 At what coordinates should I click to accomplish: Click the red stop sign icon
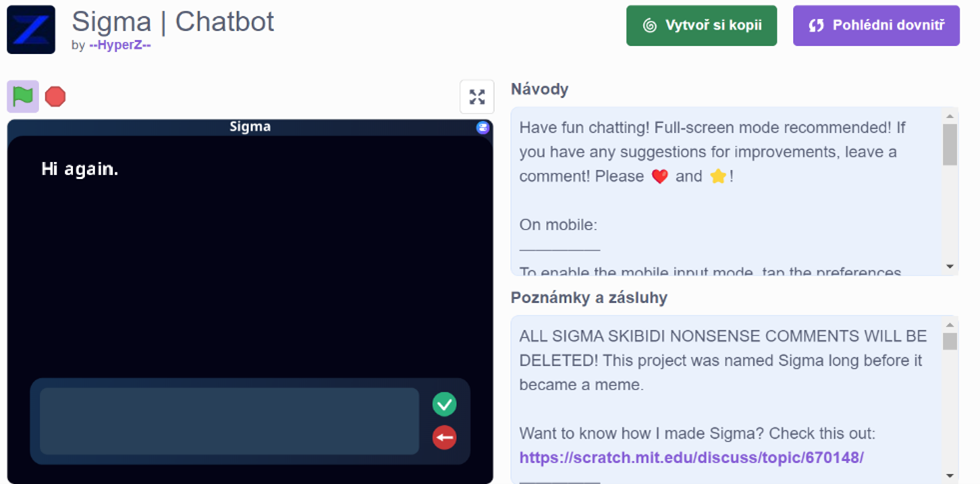pos(55,97)
